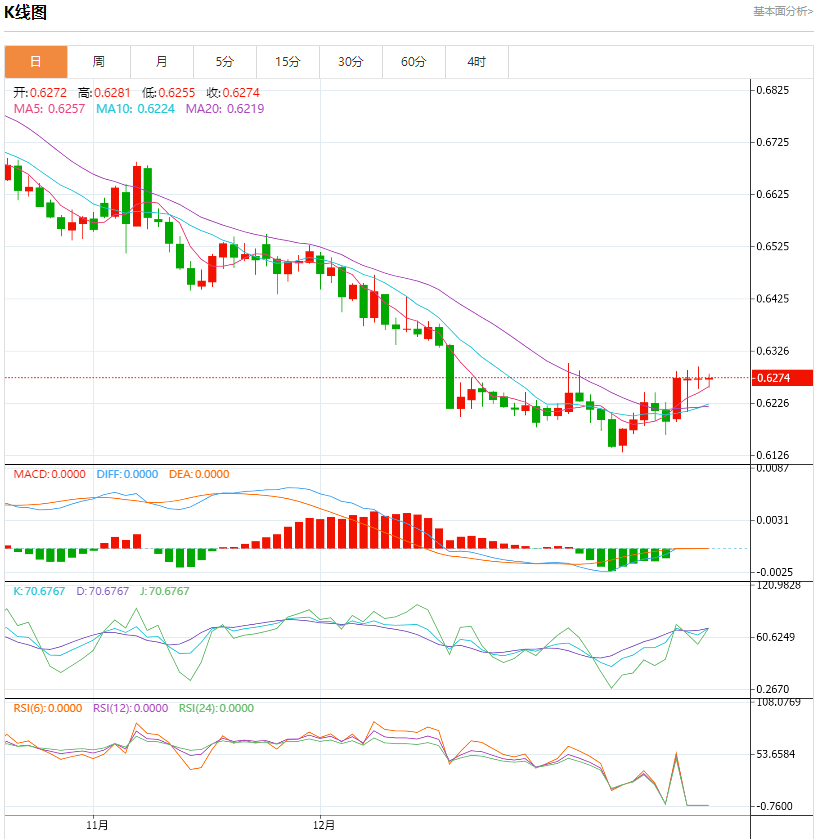This screenshot has width=814, height=839.
Task: Click the MA20 indicator label
Action: (x=225, y=109)
